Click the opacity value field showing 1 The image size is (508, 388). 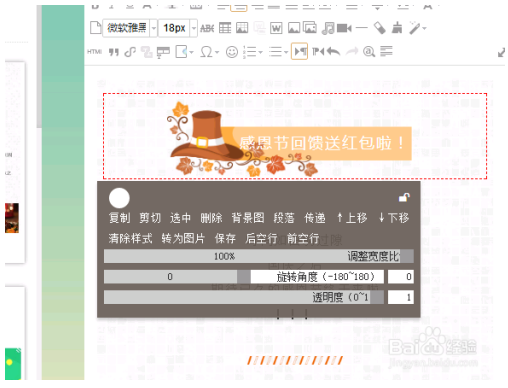[401, 297]
